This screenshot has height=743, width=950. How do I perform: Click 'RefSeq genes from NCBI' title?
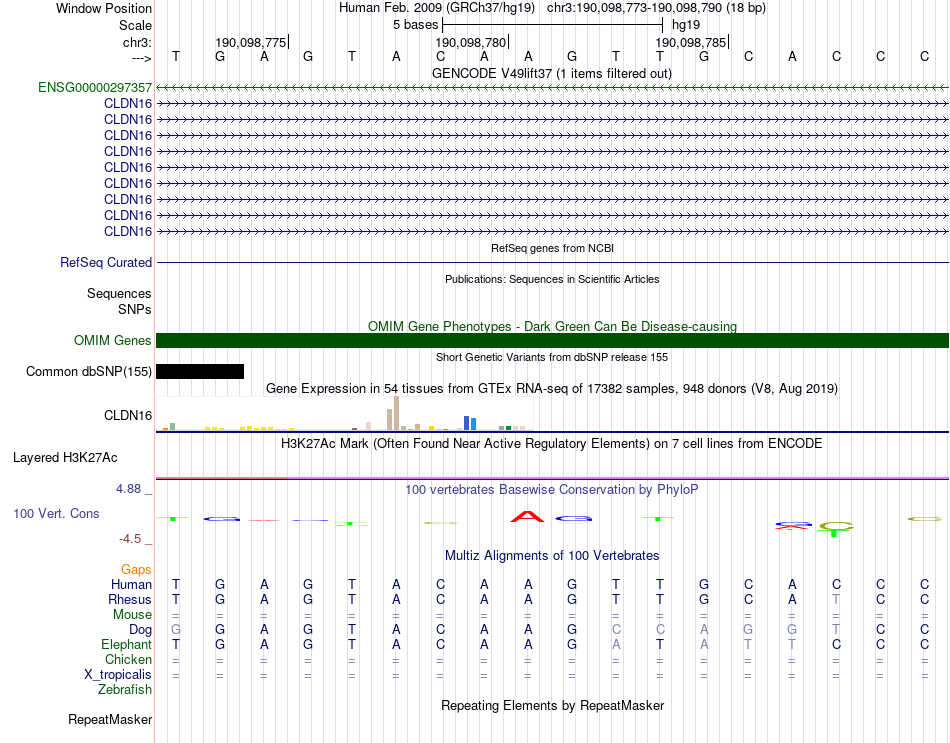[x=552, y=248]
